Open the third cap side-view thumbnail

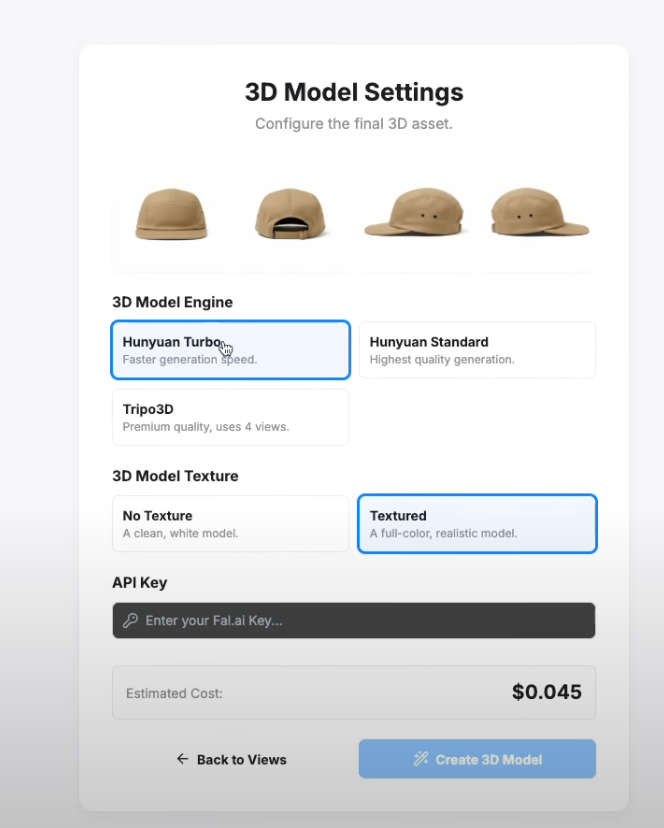point(417,213)
